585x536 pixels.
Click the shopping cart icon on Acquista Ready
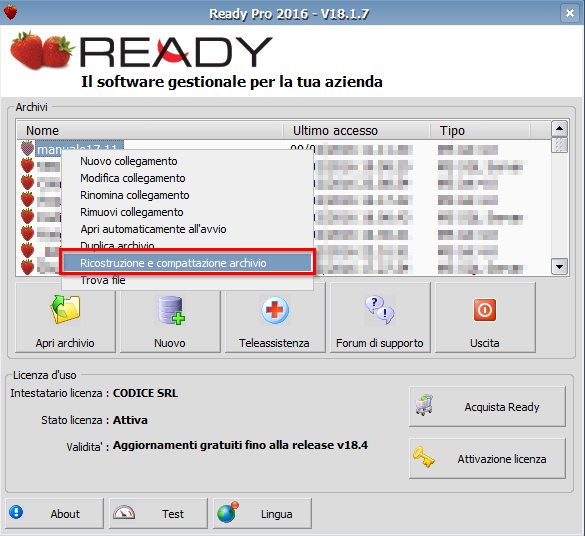click(424, 405)
